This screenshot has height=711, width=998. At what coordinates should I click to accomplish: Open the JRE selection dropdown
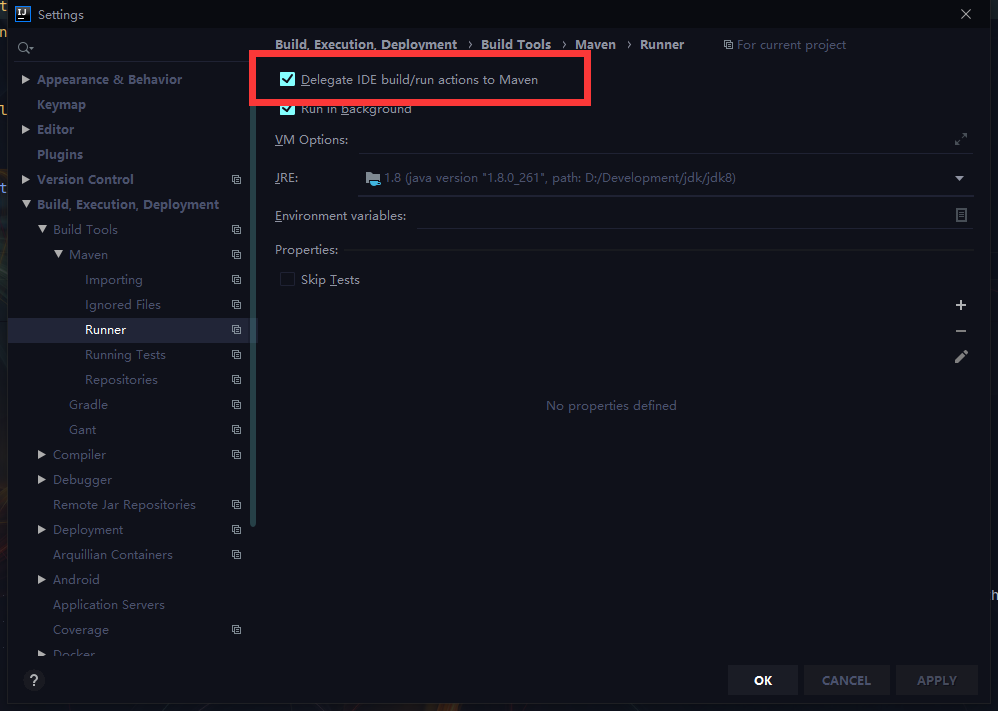pos(958,177)
